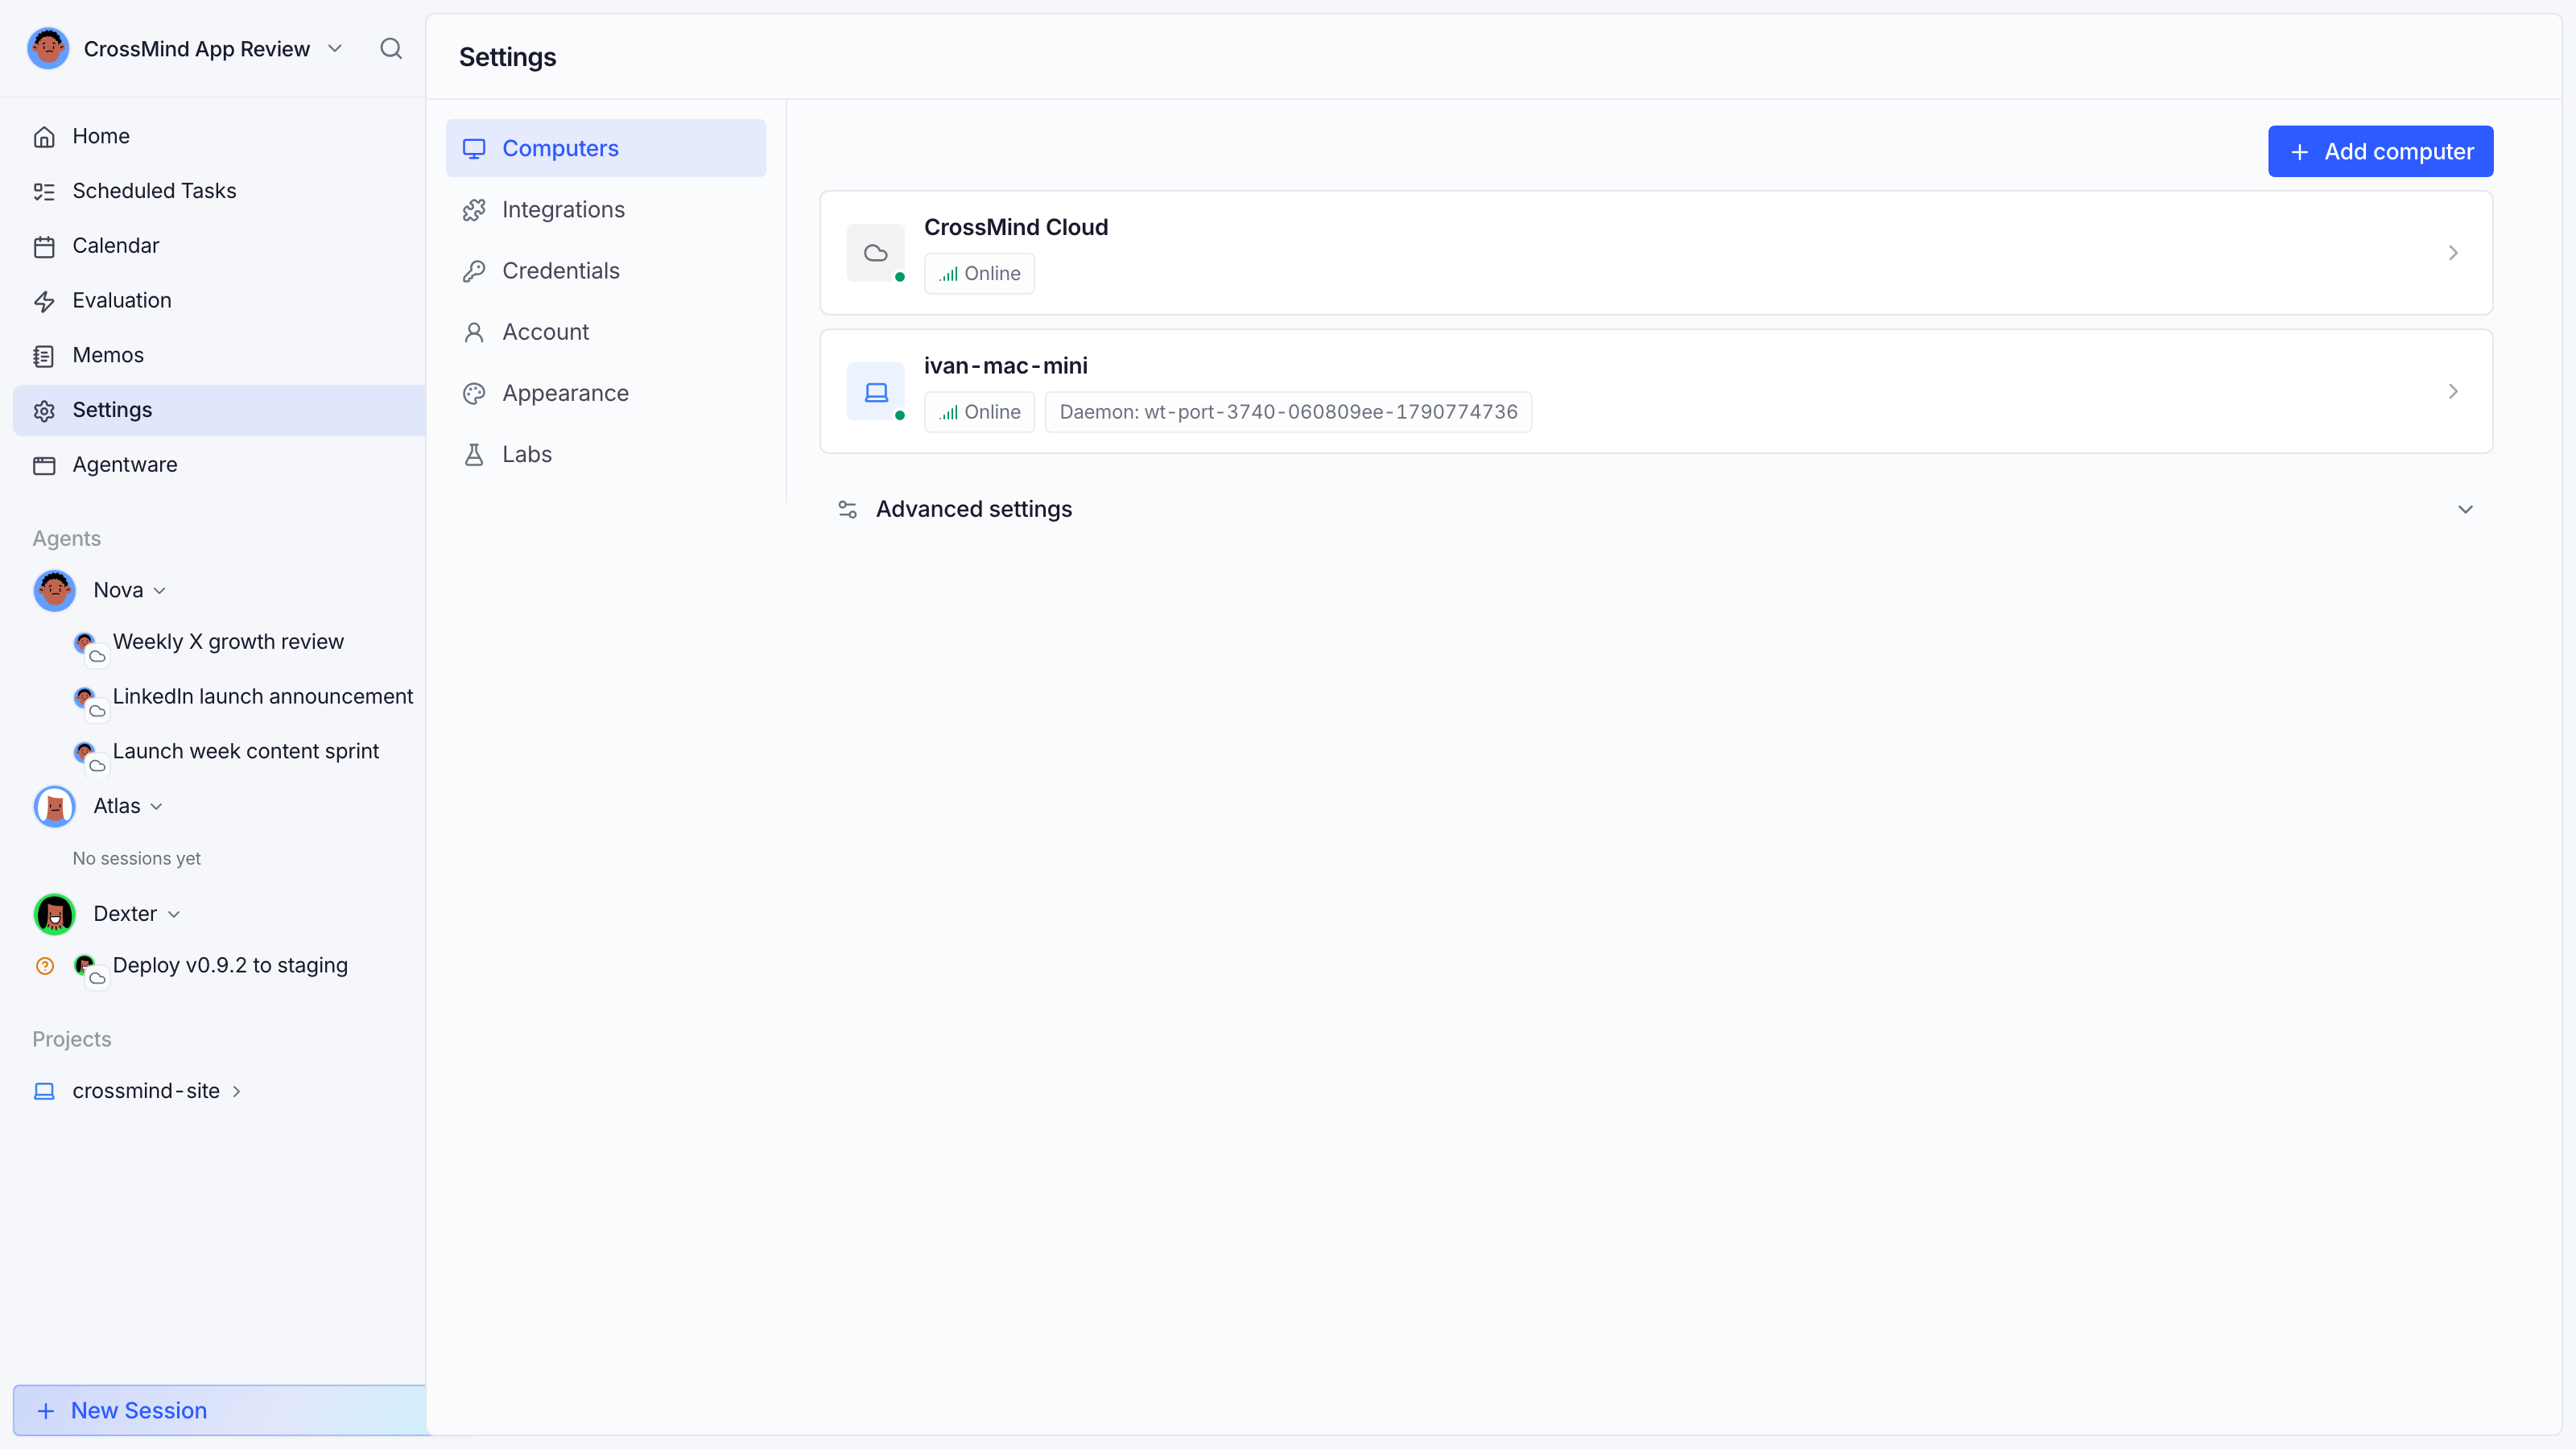The width and height of the screenshot is (2576, 1449).
Task: Click the Appearance palette icon
Action: coord(474,394)
